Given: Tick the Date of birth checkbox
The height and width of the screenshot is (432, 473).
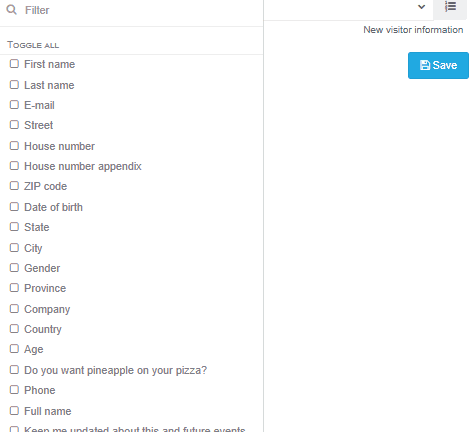Looking at the screenshot, I should tap(14, 207).
